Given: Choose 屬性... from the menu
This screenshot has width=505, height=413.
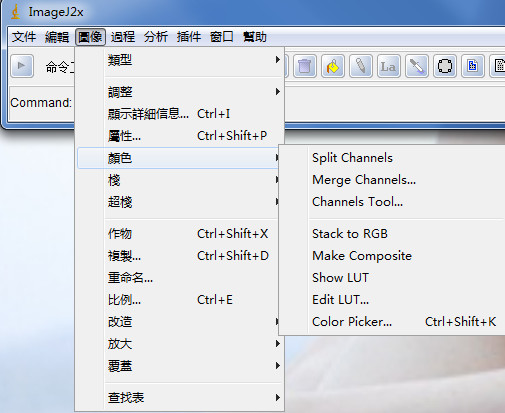Looking at the screenshot, I should click(180, 136).
